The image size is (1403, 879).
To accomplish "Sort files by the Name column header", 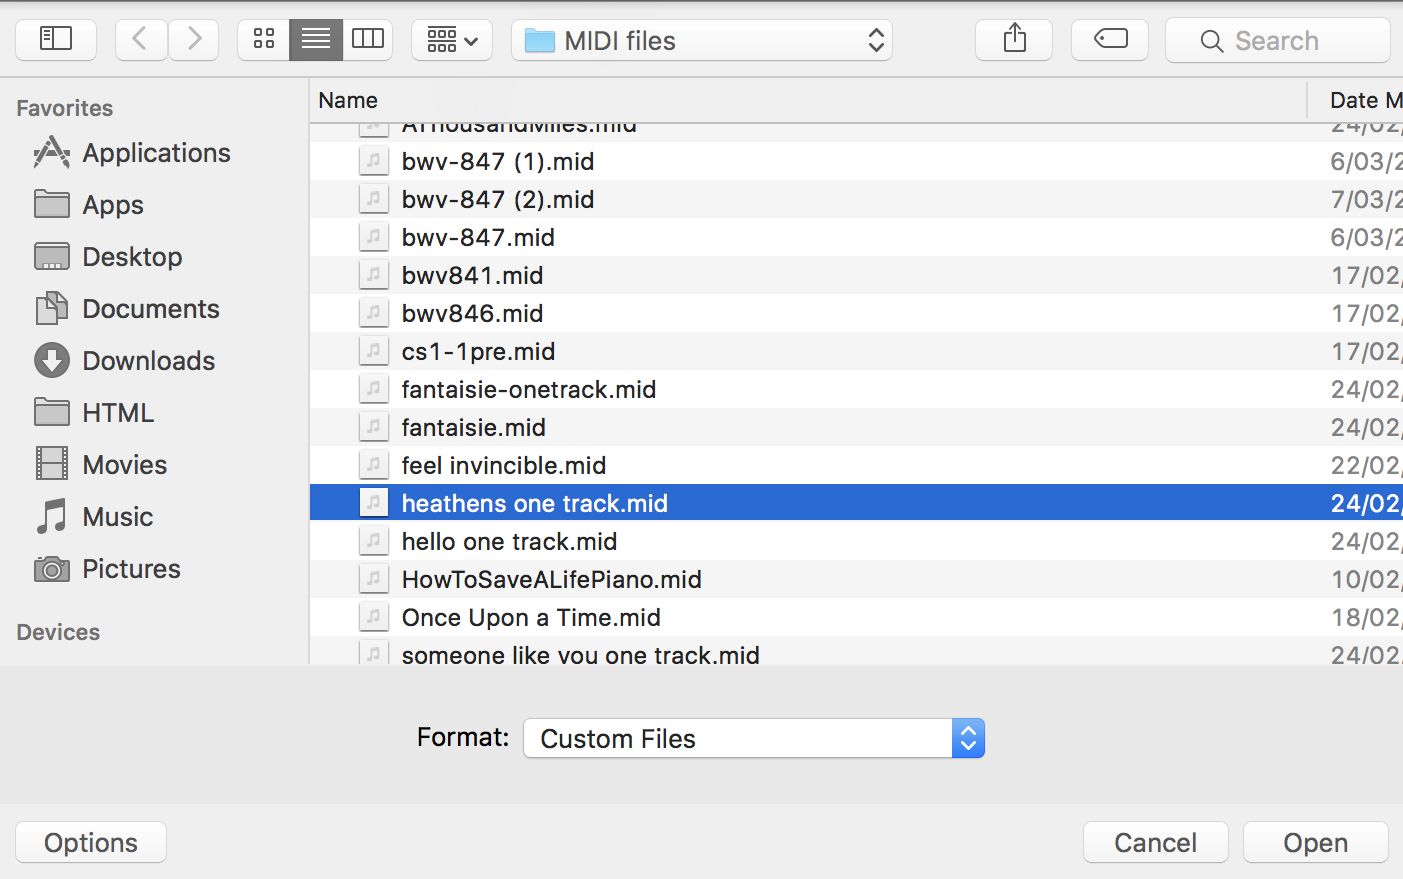I will click(348, 100).
